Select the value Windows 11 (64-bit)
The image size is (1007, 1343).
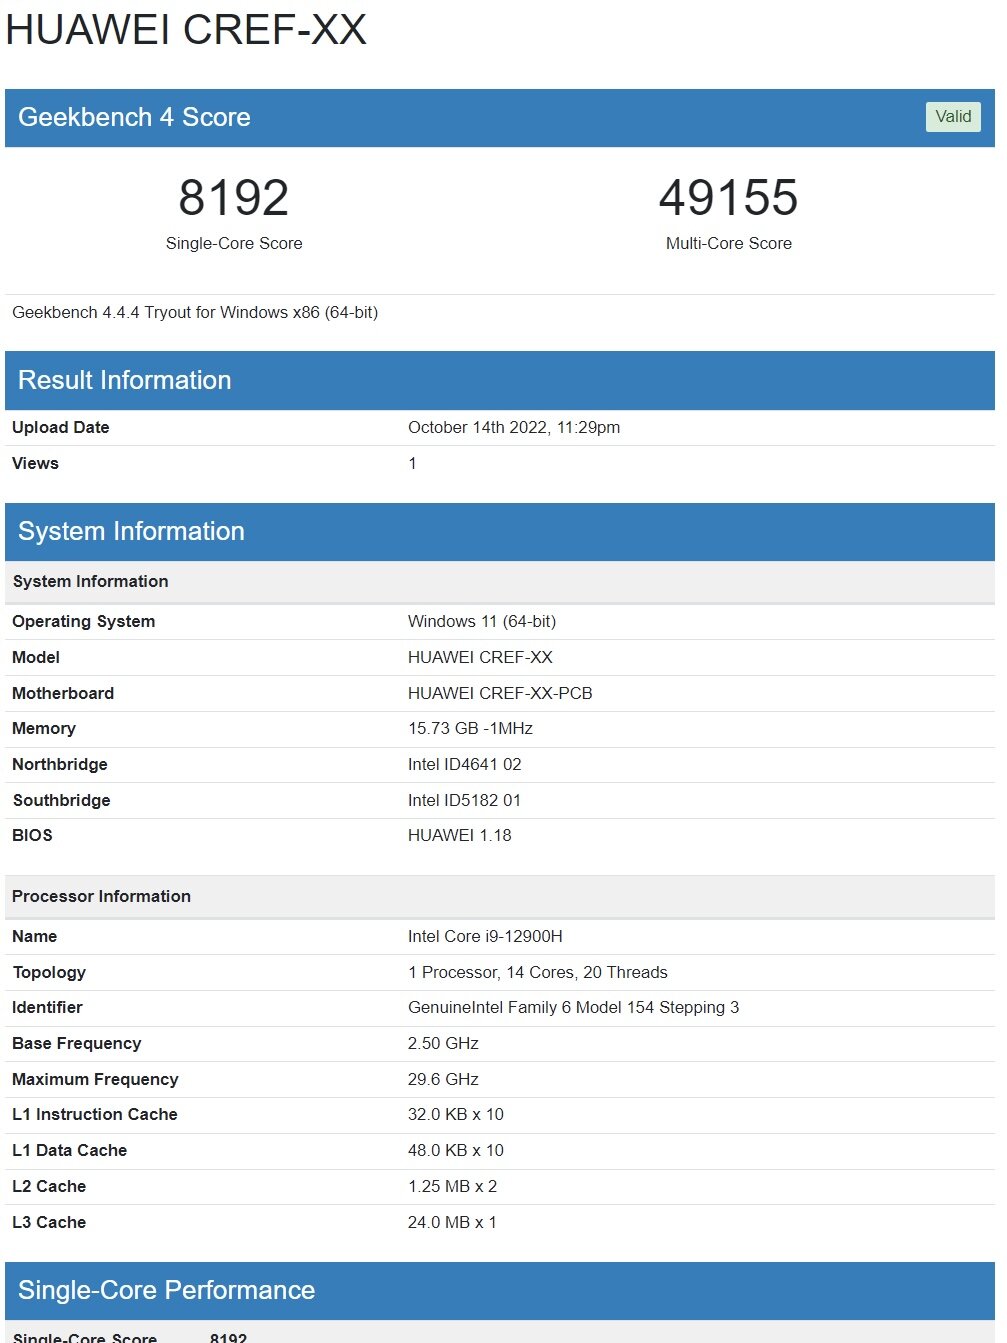482,621
